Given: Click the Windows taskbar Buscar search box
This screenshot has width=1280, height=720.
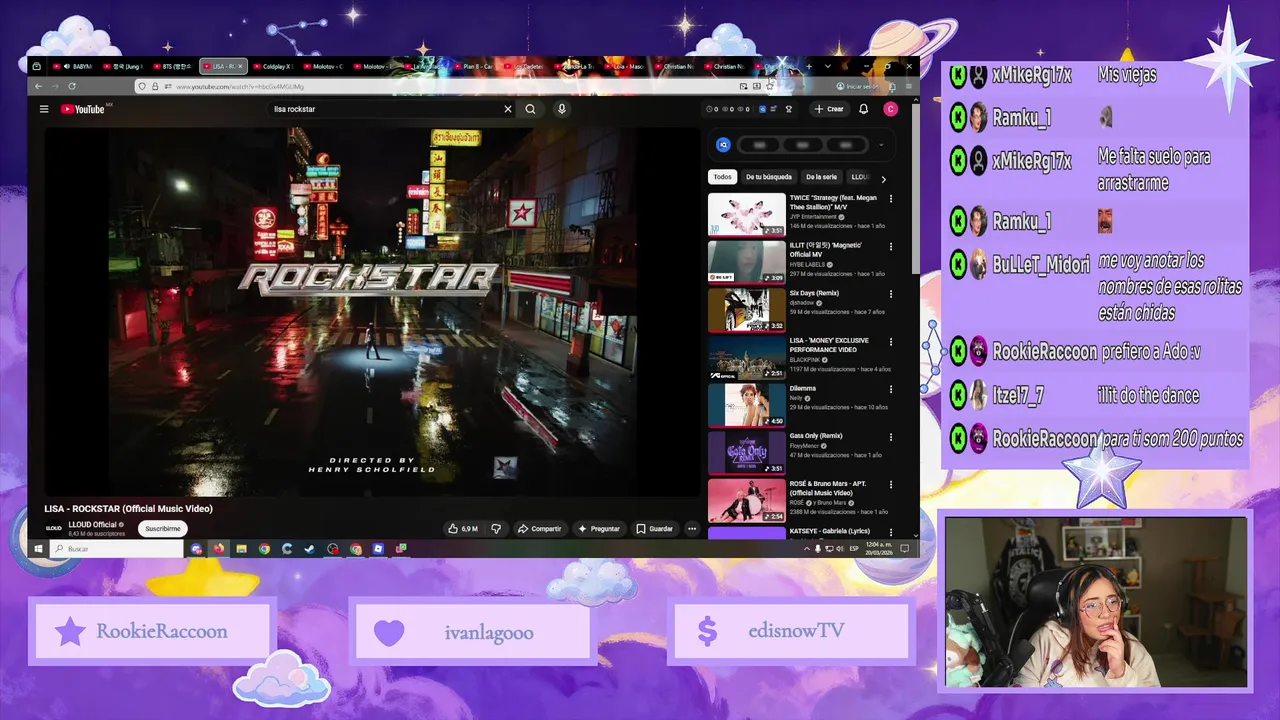Looking at the screenshot, I should tap(115, 549).
